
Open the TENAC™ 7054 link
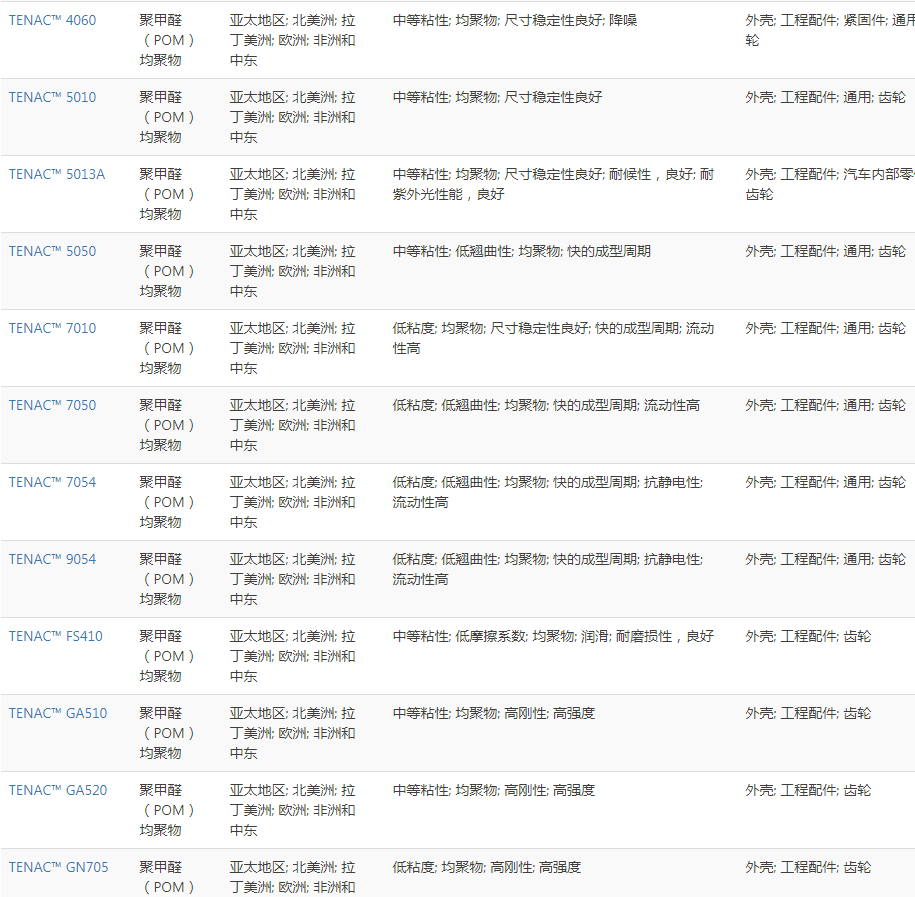click(53, 482)
